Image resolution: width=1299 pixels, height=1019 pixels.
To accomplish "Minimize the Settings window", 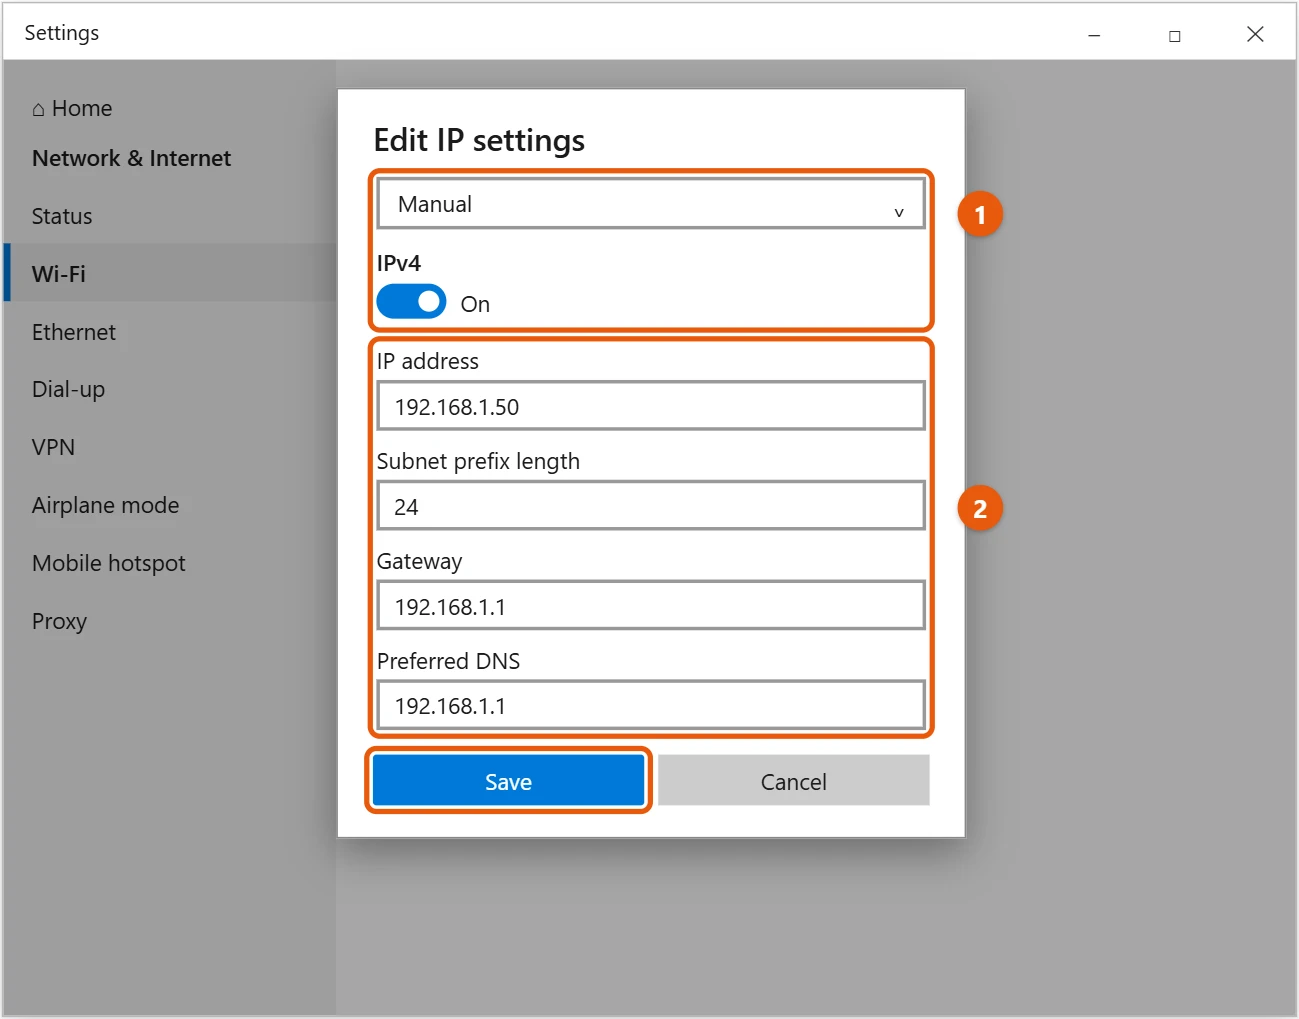I will click(1094, 35).
